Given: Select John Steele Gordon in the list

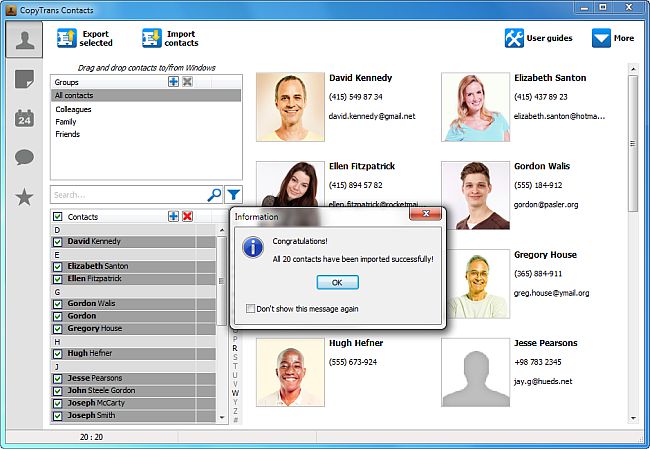Looking at the screenshot, I should coord(133,391).
